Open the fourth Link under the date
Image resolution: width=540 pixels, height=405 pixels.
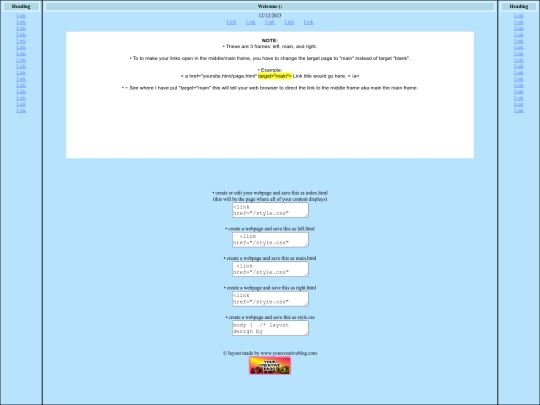(x=289, y=22)
